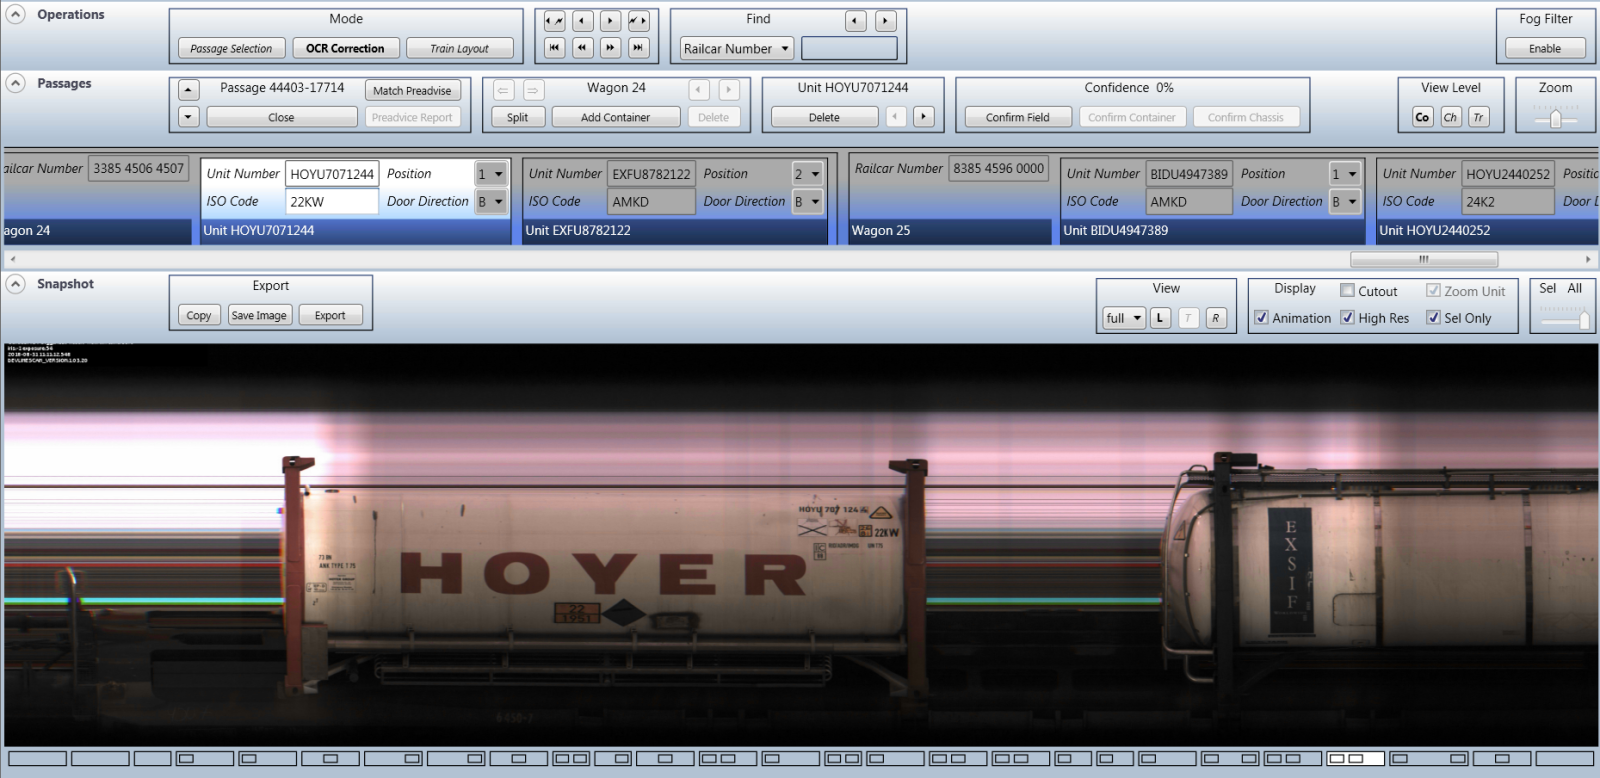Enable the Cutout checkbox
1600x778 pixels.
[x=1347, y=291]
